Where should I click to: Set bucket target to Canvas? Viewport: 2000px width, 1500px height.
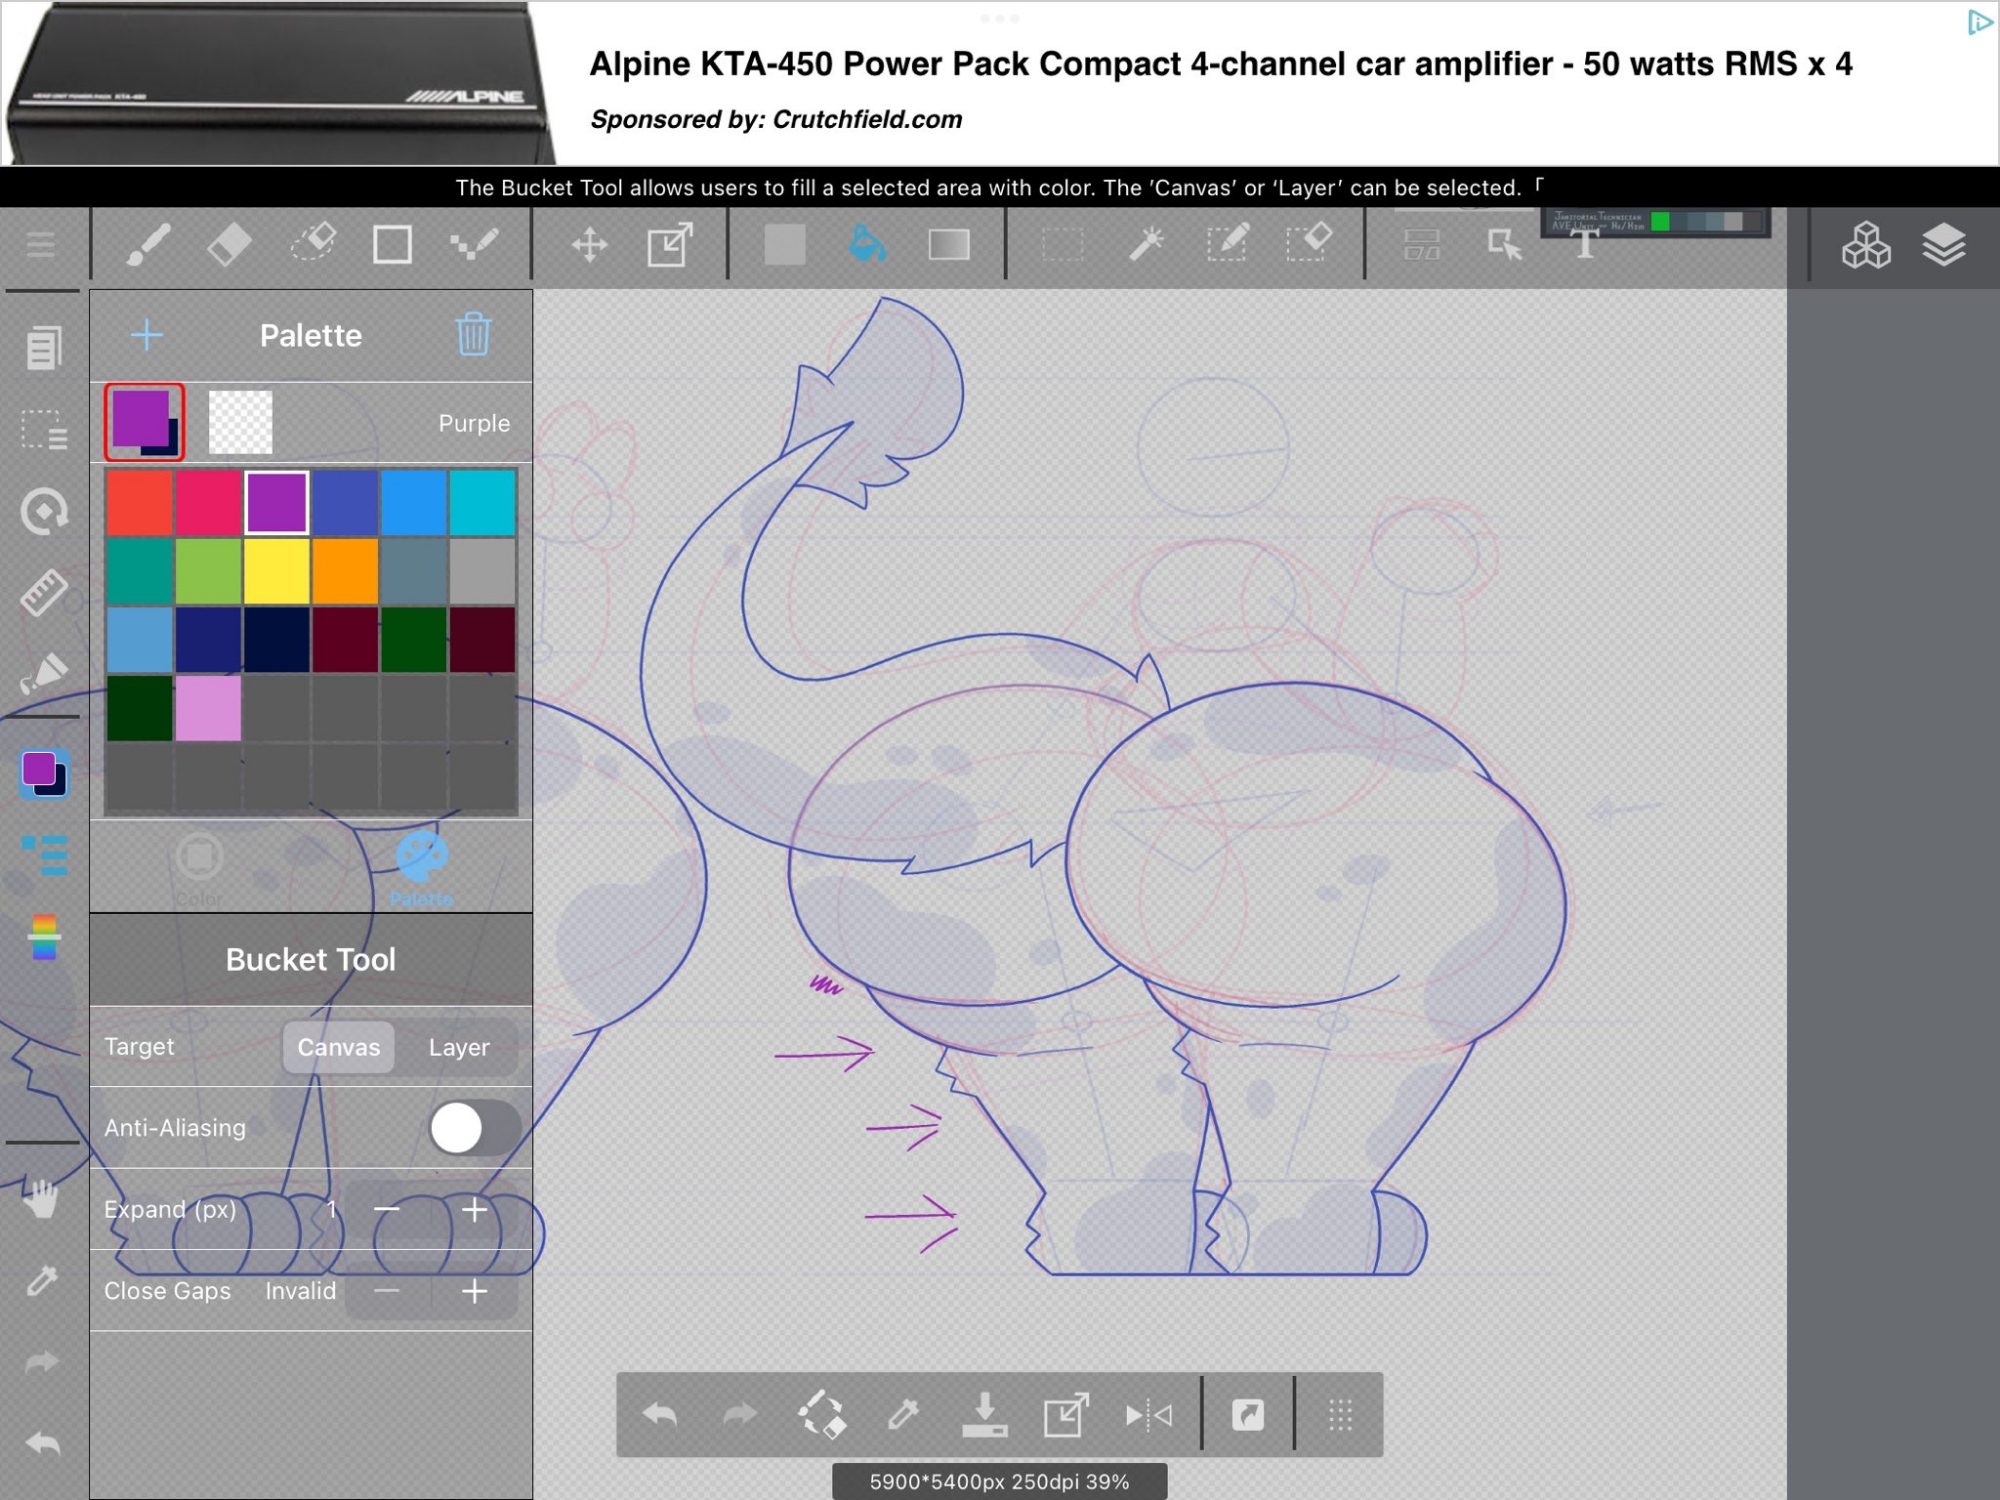pyautogui.click(x=338, y=1047)
